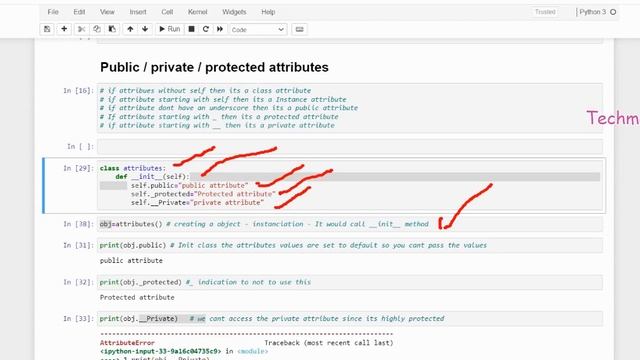This screenshot has width=640, height=360.
Task: Click 'Traceback (most recent call last)' text
Action: (329, 343)
